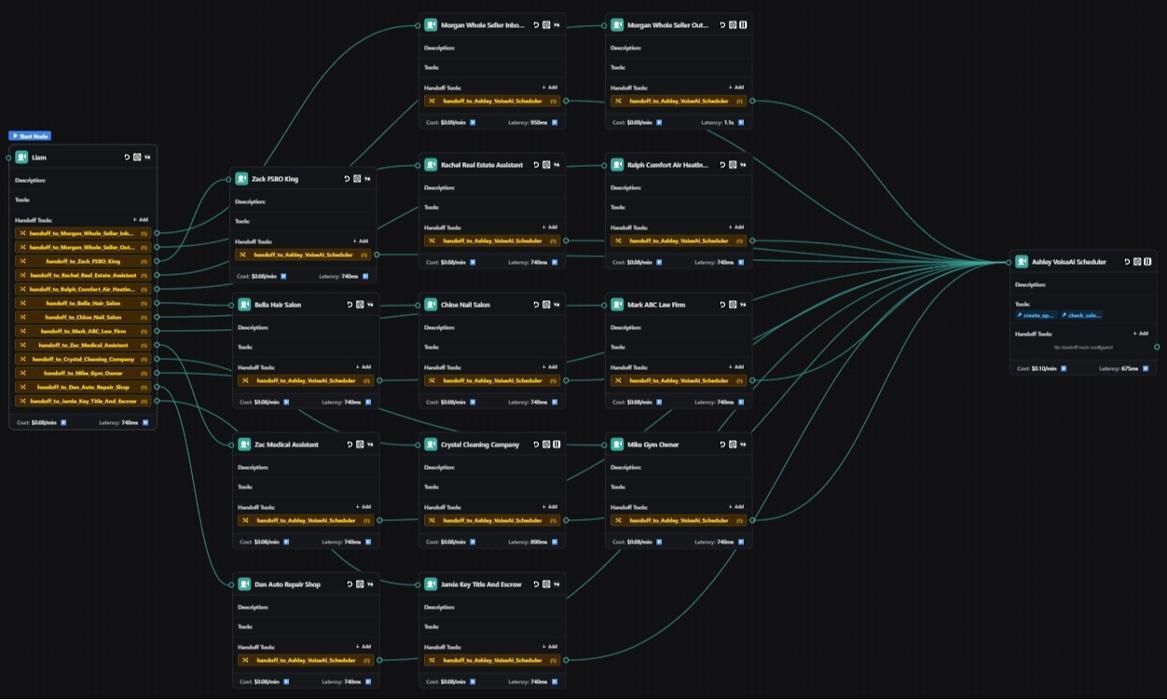Viewport: 1167px width, 700px height.
Task: Select the create_ap tool chip on Ashley VoiceAI Scheduler
Action: 1034,315
